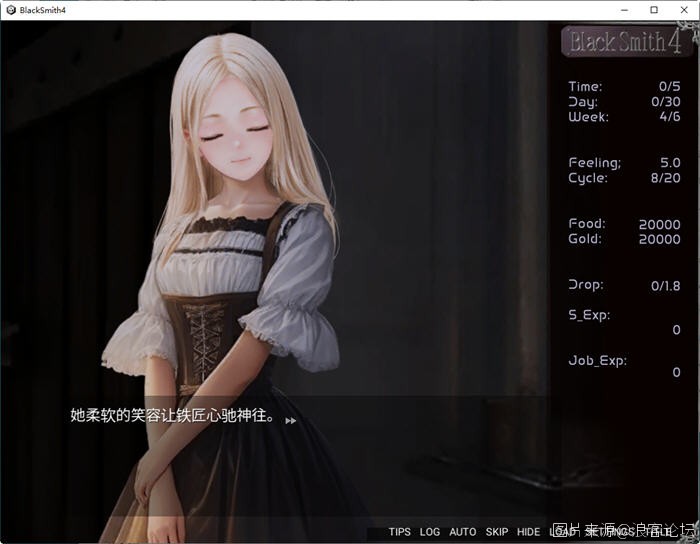Image resolution: width=700 pixels, height=544 pixels.
Task: Open the dialogue LOG
Action: [x=429, y=532]
